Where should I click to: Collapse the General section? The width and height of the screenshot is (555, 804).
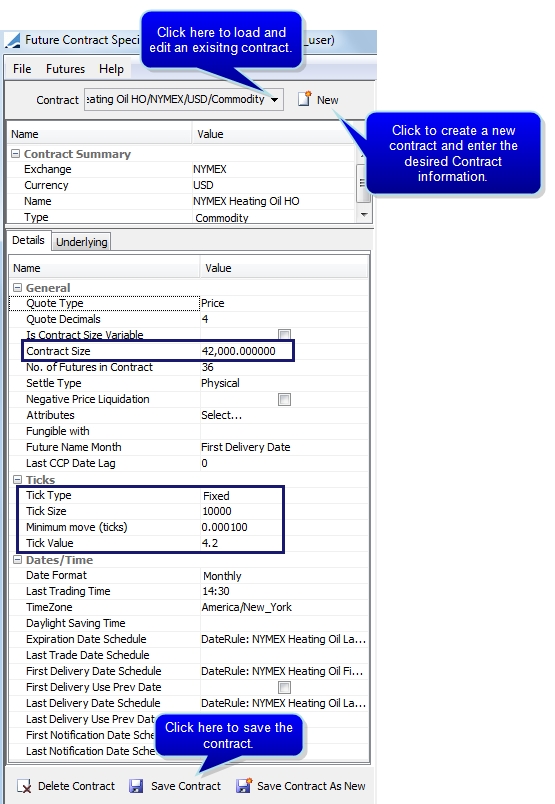point(17,288)
